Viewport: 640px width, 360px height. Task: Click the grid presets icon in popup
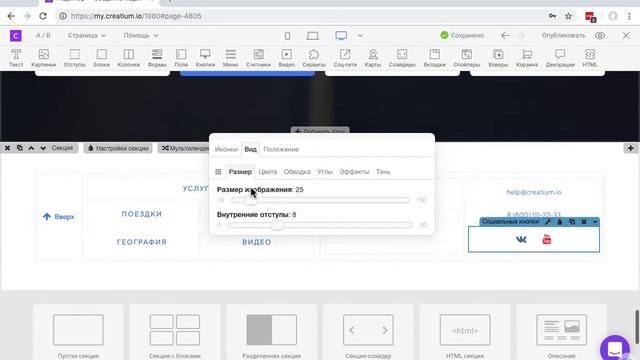pos(218,172)
